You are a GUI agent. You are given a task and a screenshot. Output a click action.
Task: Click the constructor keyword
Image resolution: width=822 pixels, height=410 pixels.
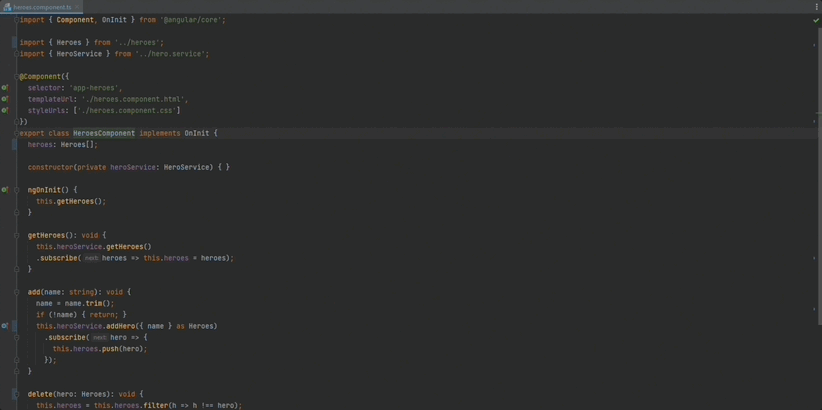[50, 167]
